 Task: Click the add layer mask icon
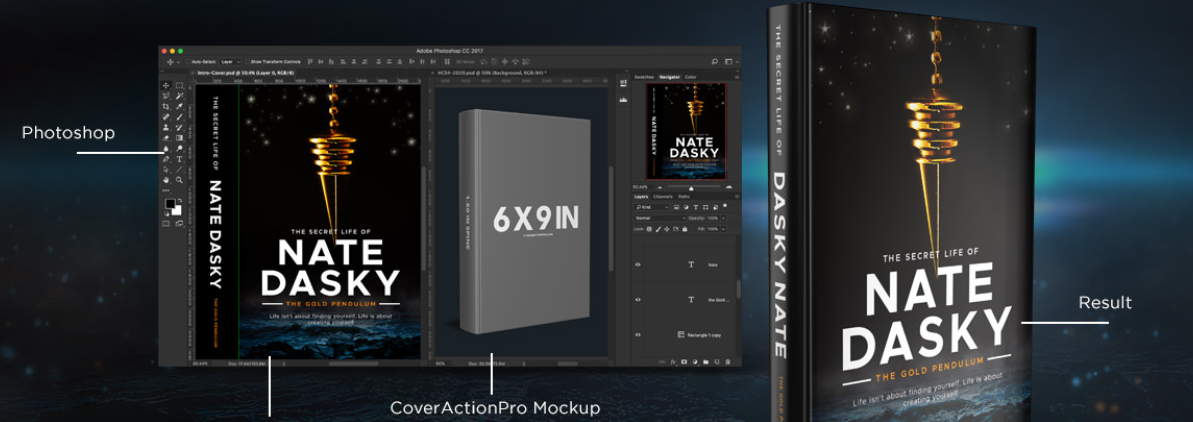(684, 361)
